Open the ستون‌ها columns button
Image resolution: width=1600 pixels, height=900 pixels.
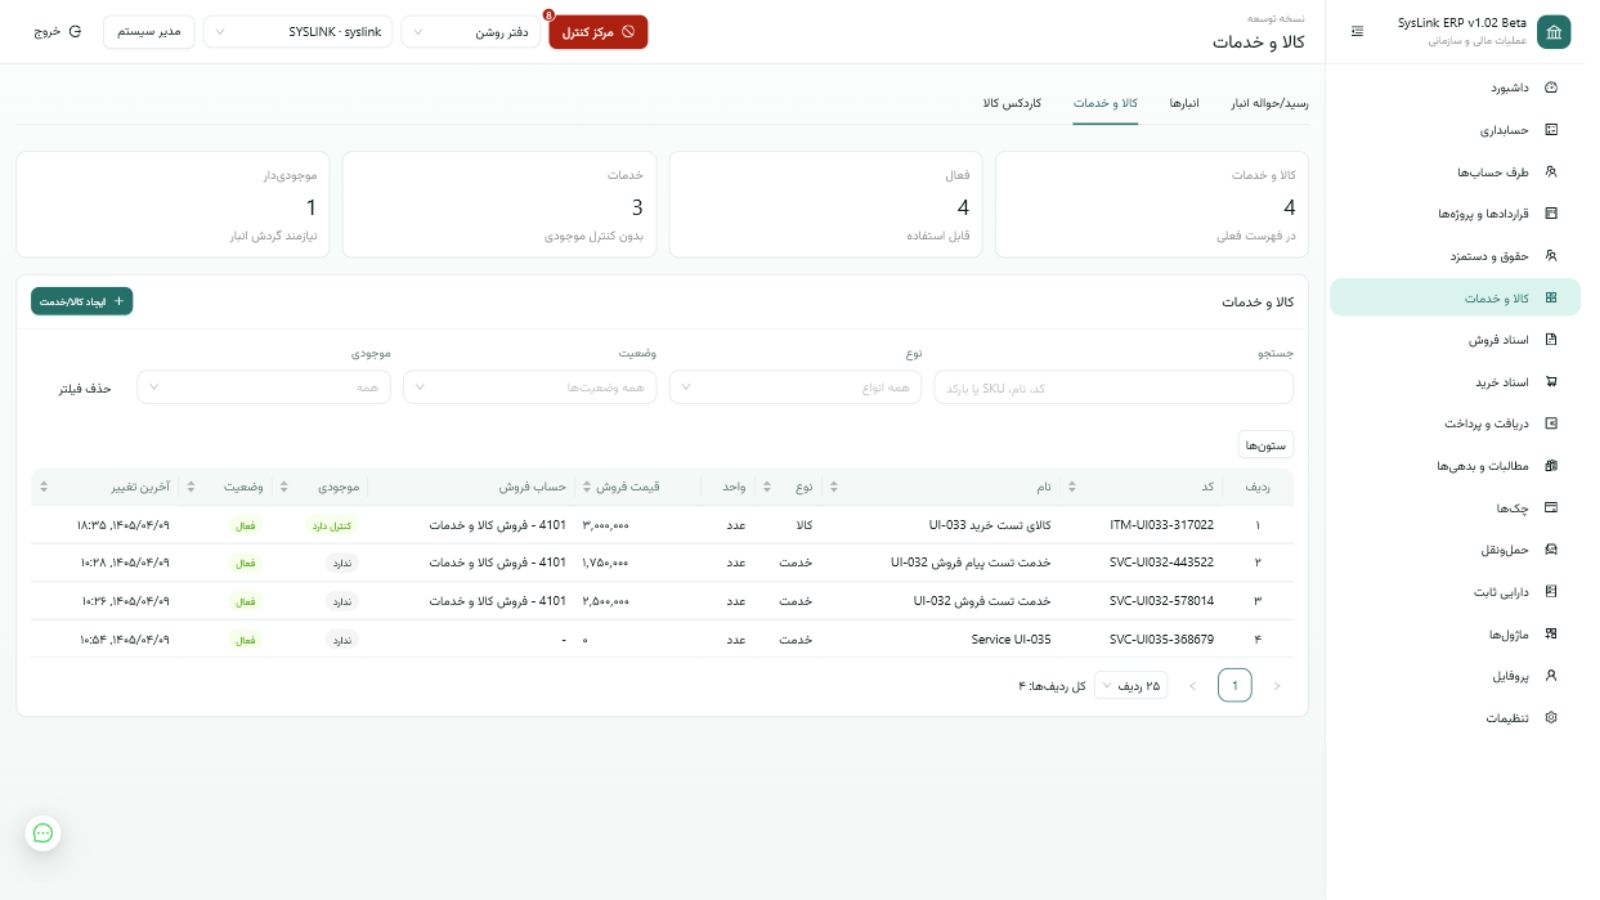pyautogui.click(x=1265, y=445)
